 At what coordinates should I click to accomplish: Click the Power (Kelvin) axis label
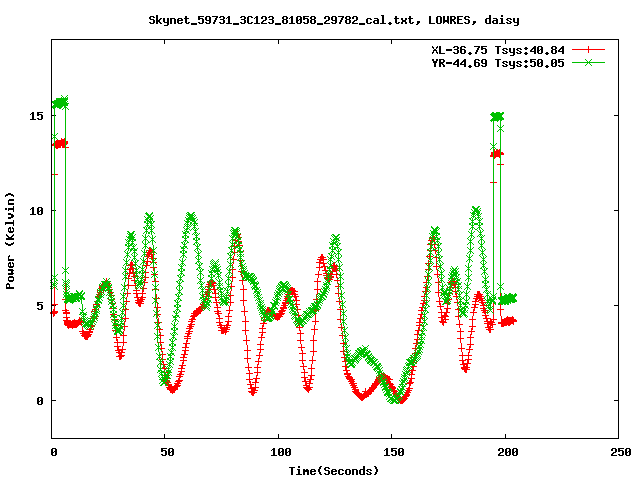tap(10, 241)
